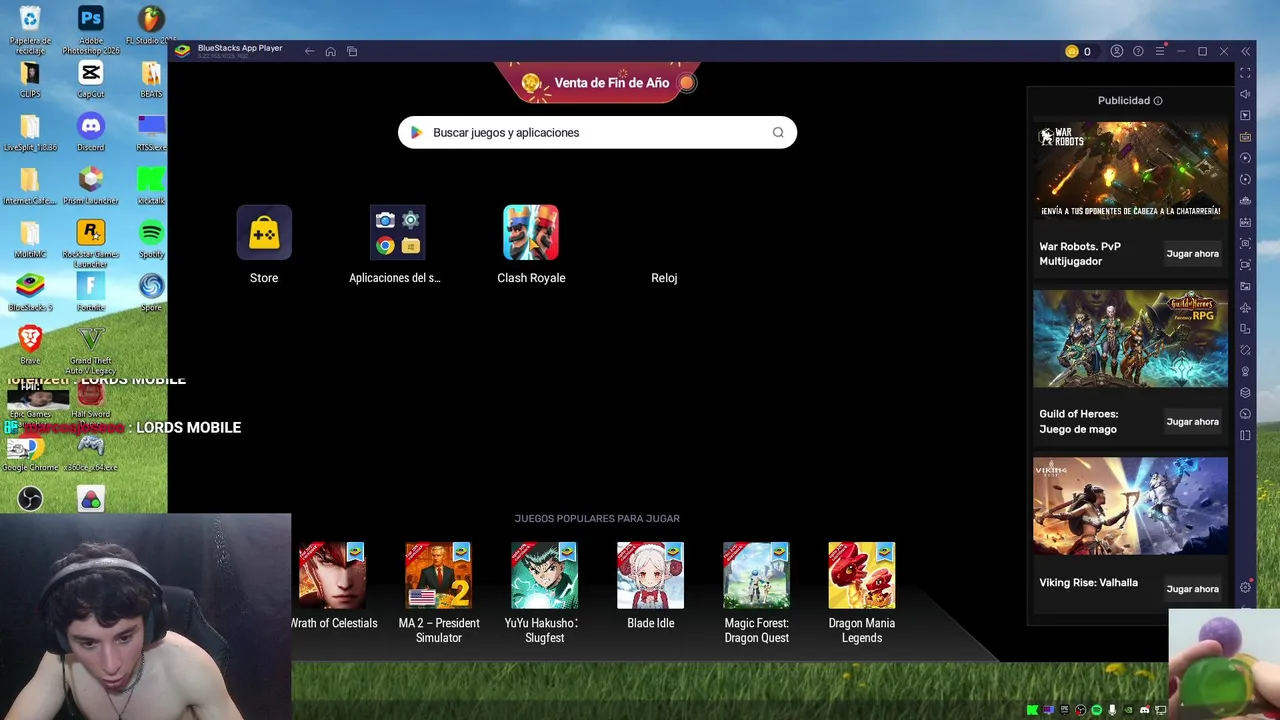1280x720 pixels.
Task: Go back with the BlueStacks back arrow
Action: point(309,51)
